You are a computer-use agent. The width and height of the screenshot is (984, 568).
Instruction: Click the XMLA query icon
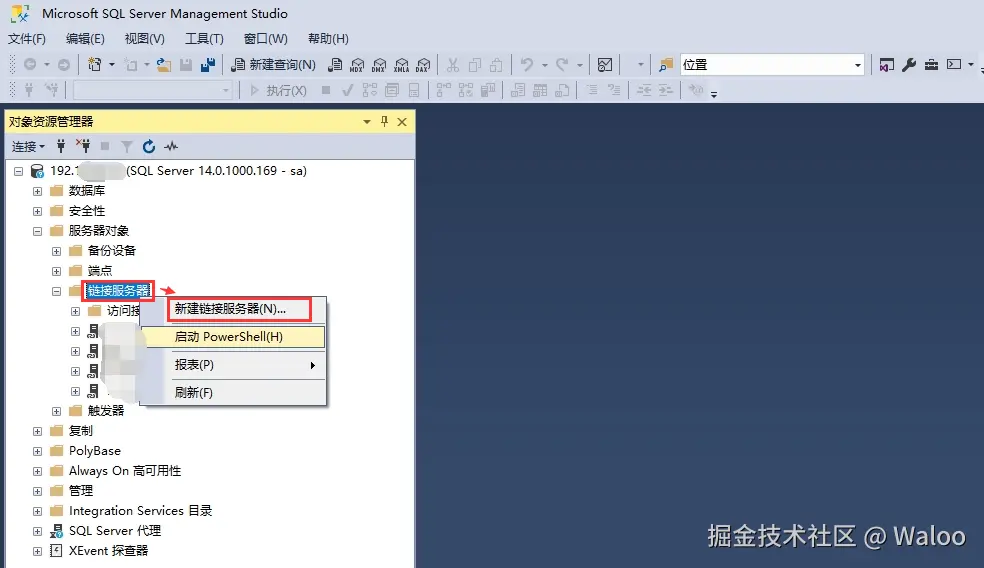(x=402, y=65)
